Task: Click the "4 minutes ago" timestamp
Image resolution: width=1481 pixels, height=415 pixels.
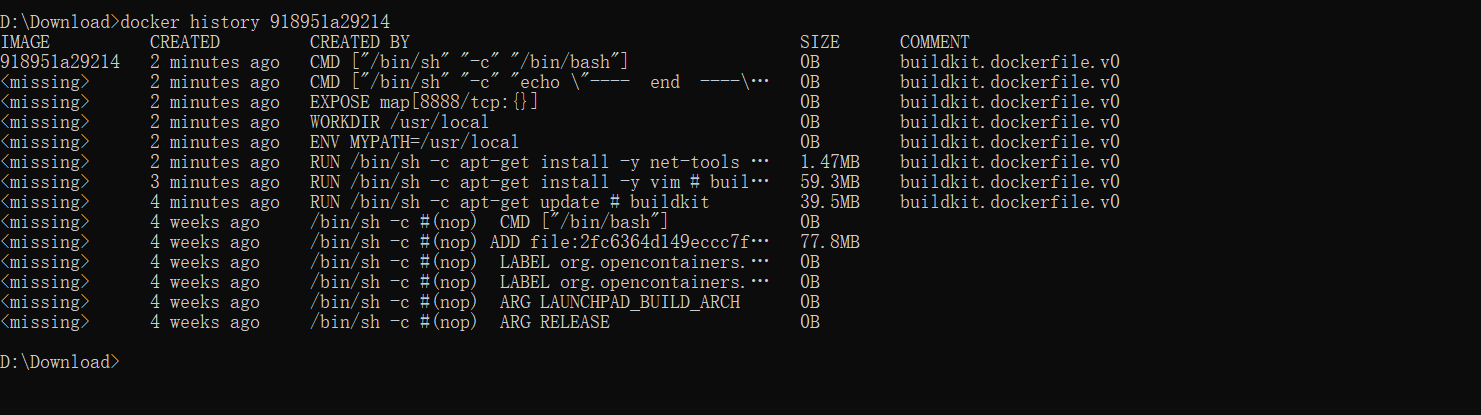Action: pos(214,202)
